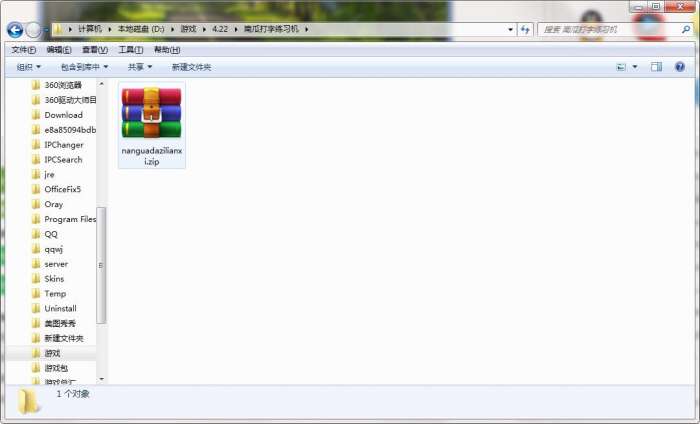
Task: Select the Skins folder in tree
Action: pos(54,279)
